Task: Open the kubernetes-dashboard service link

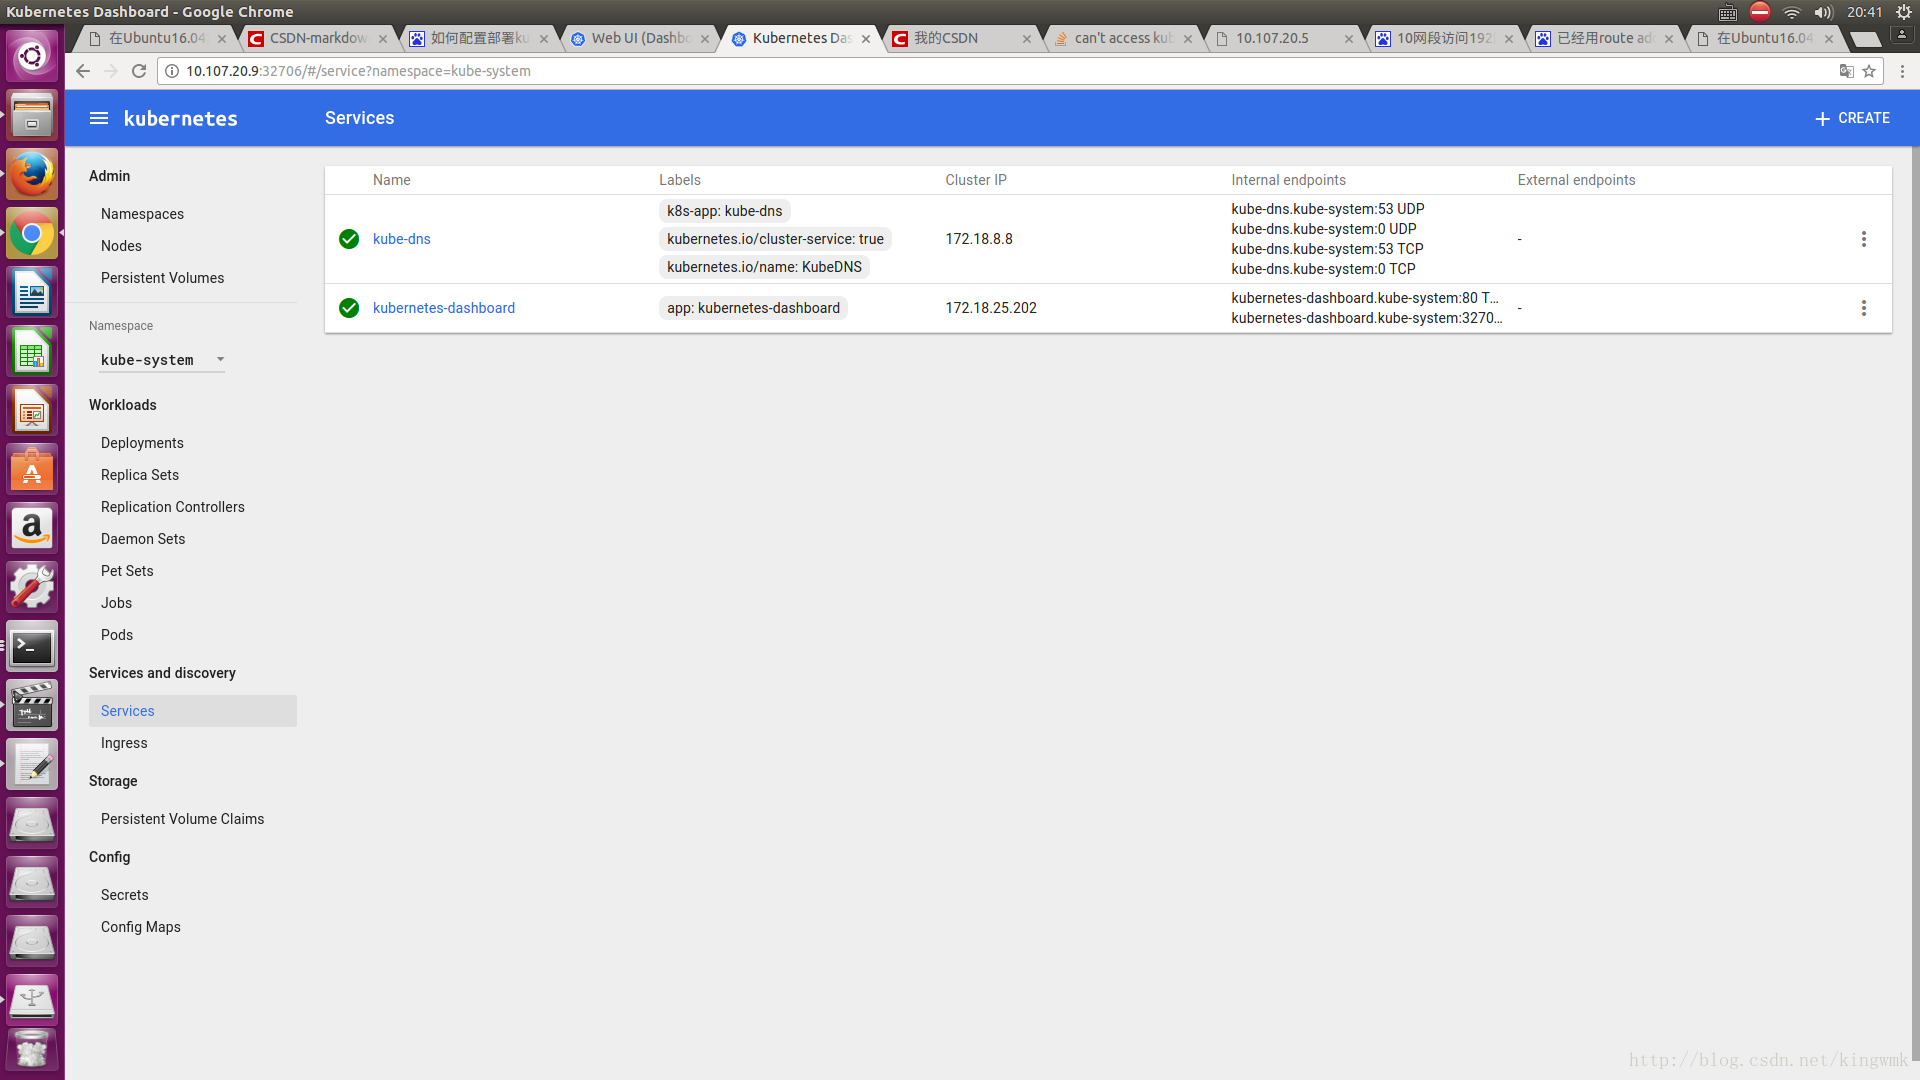Action: coord(444,308)
